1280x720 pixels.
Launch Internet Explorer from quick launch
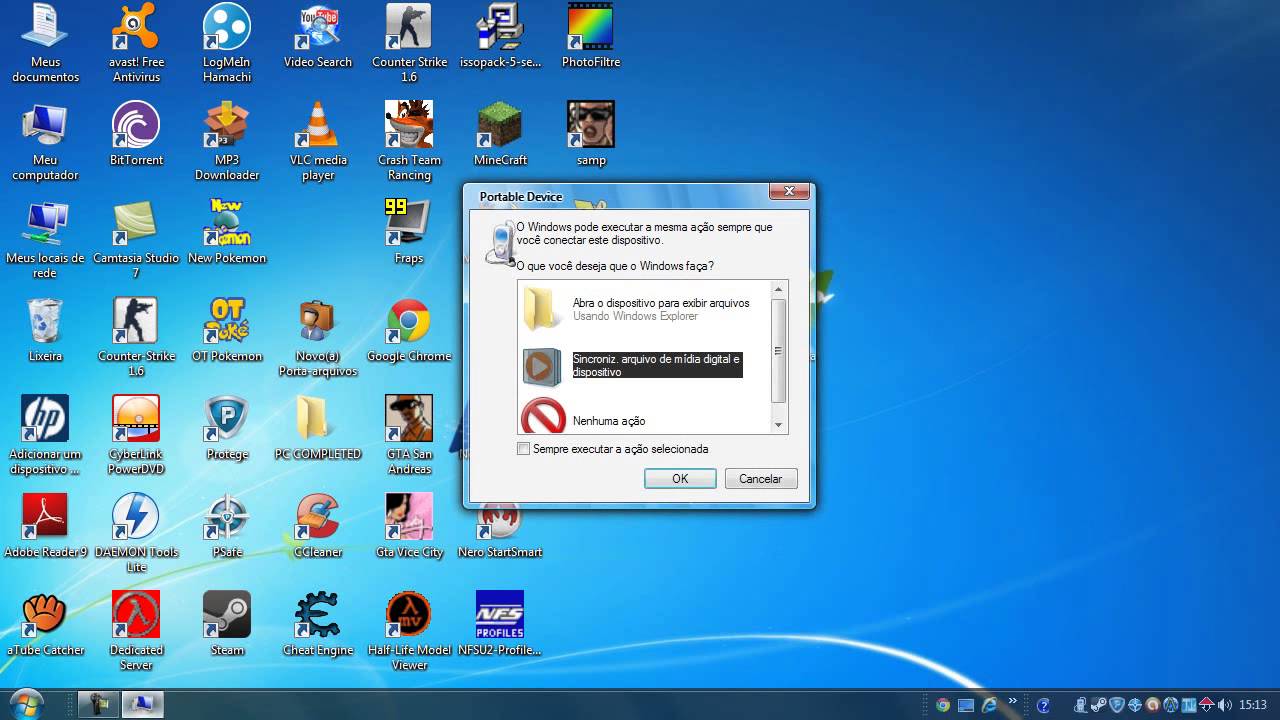tap(990, 705)
